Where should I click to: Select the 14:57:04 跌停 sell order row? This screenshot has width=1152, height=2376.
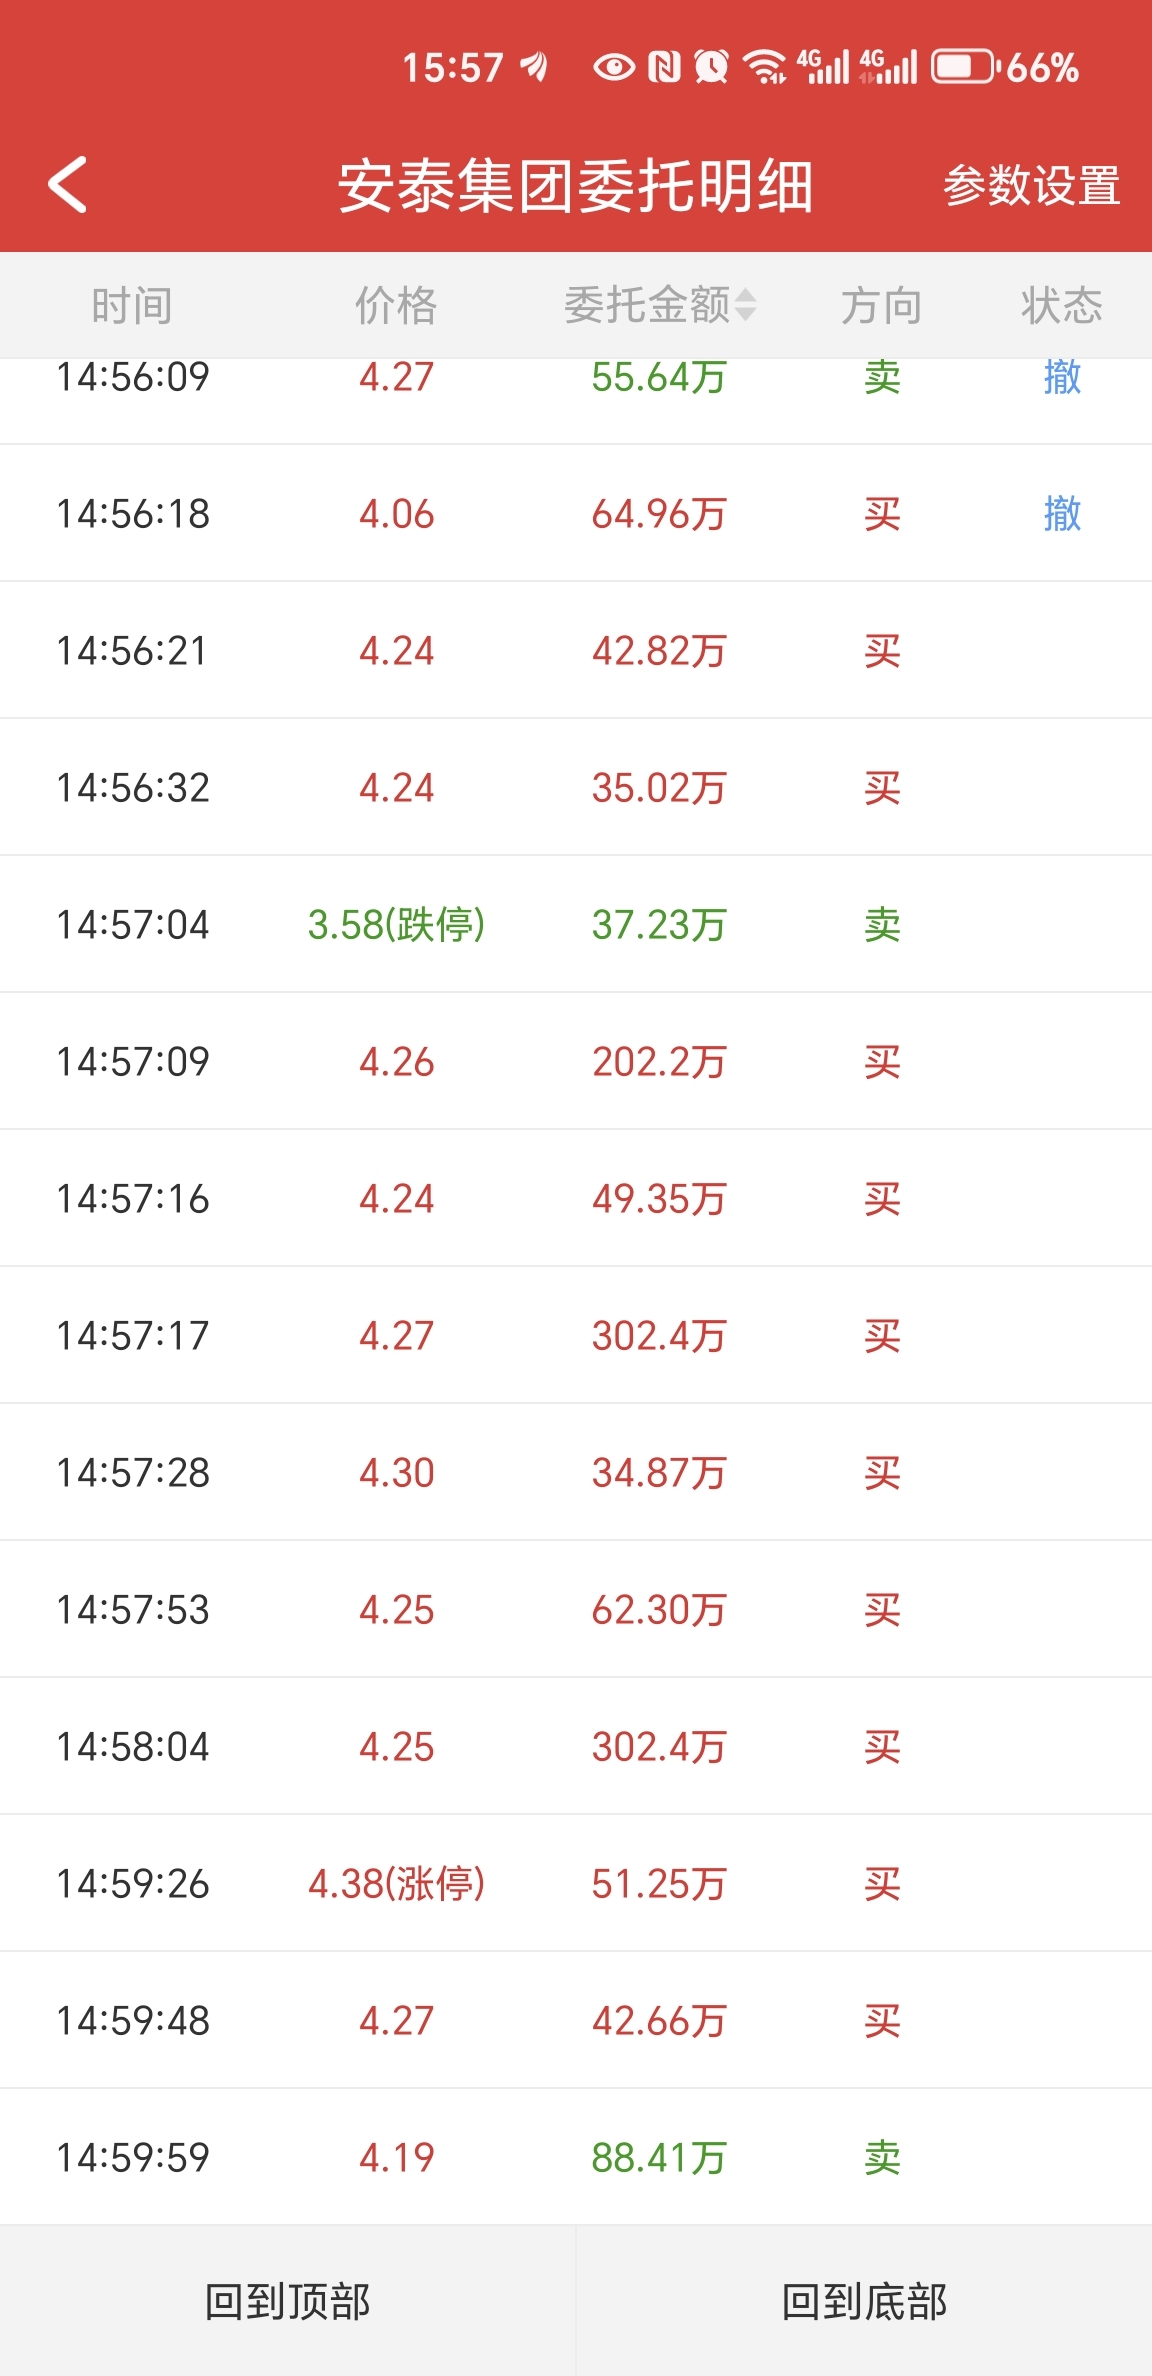click(576, 924)
